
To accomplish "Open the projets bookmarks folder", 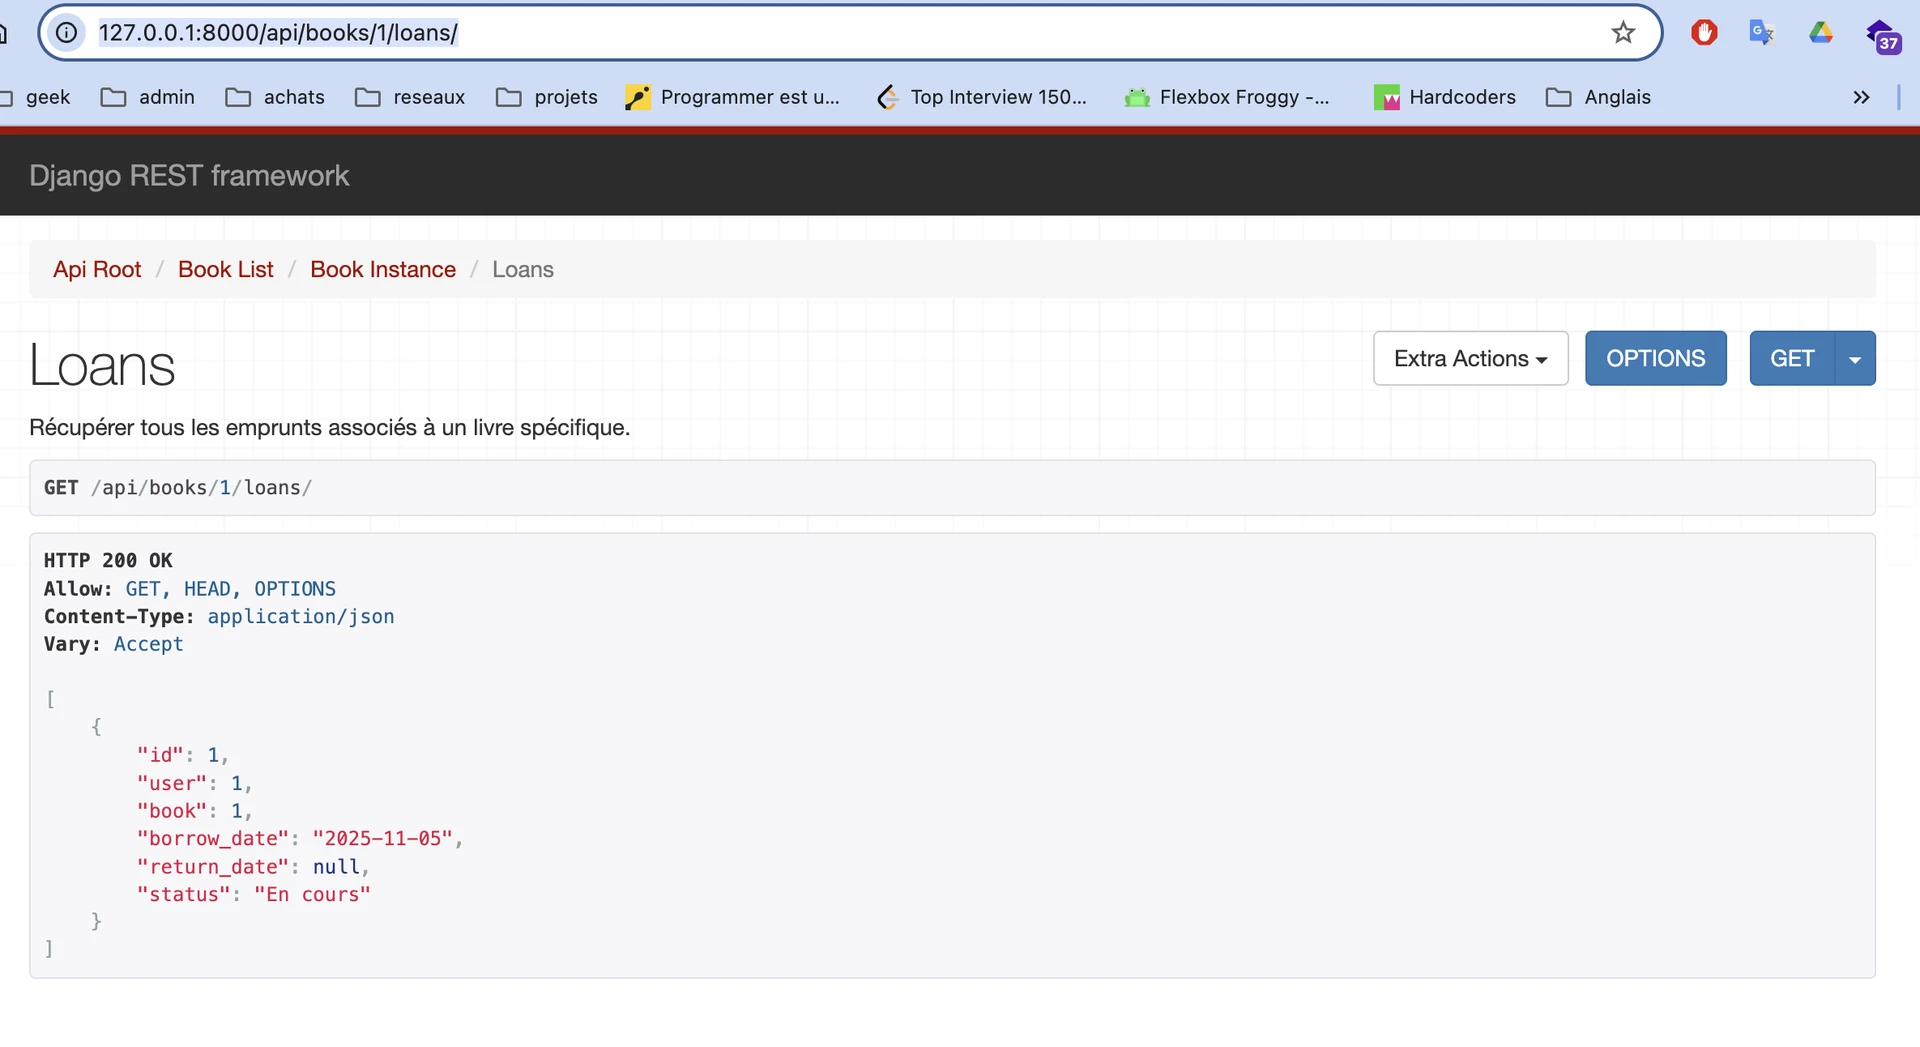I will pyautogui.click(x=547, y=97).
